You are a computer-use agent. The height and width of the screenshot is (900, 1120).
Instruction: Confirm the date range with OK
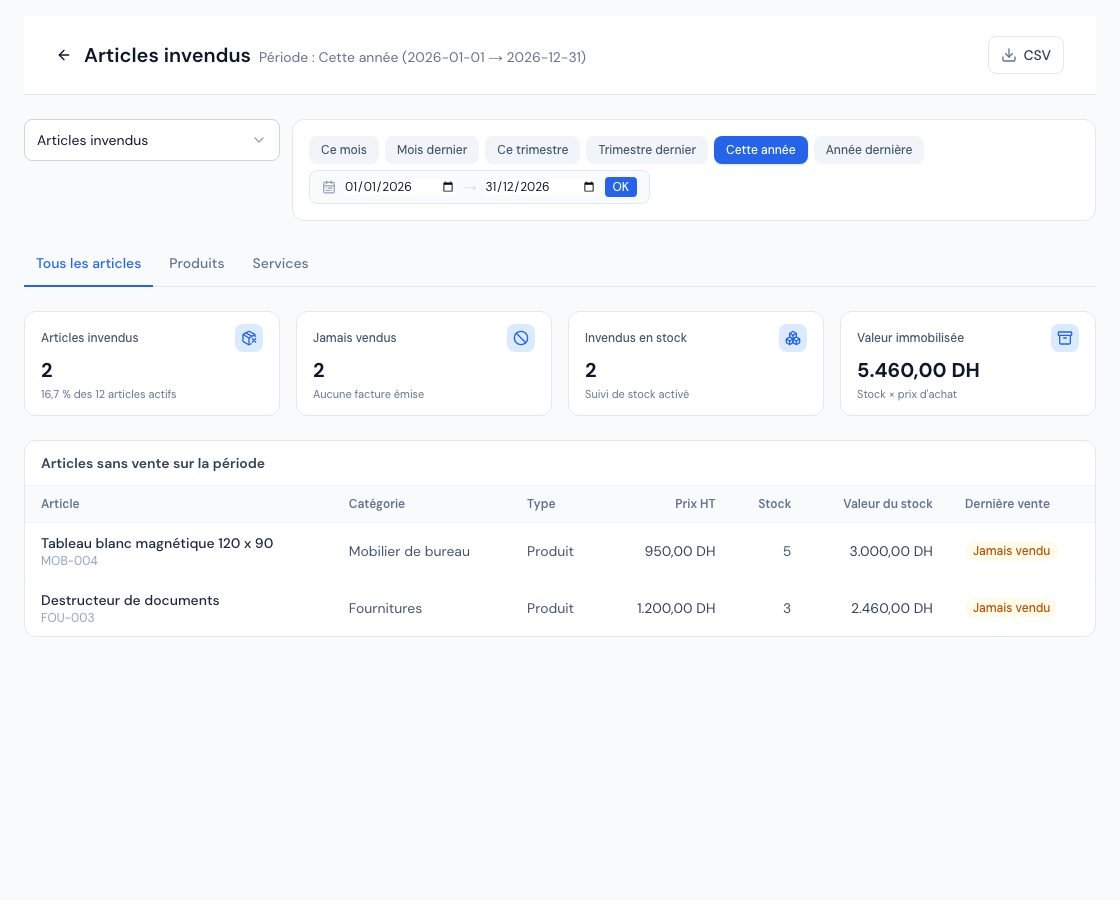tap(621, 187)
